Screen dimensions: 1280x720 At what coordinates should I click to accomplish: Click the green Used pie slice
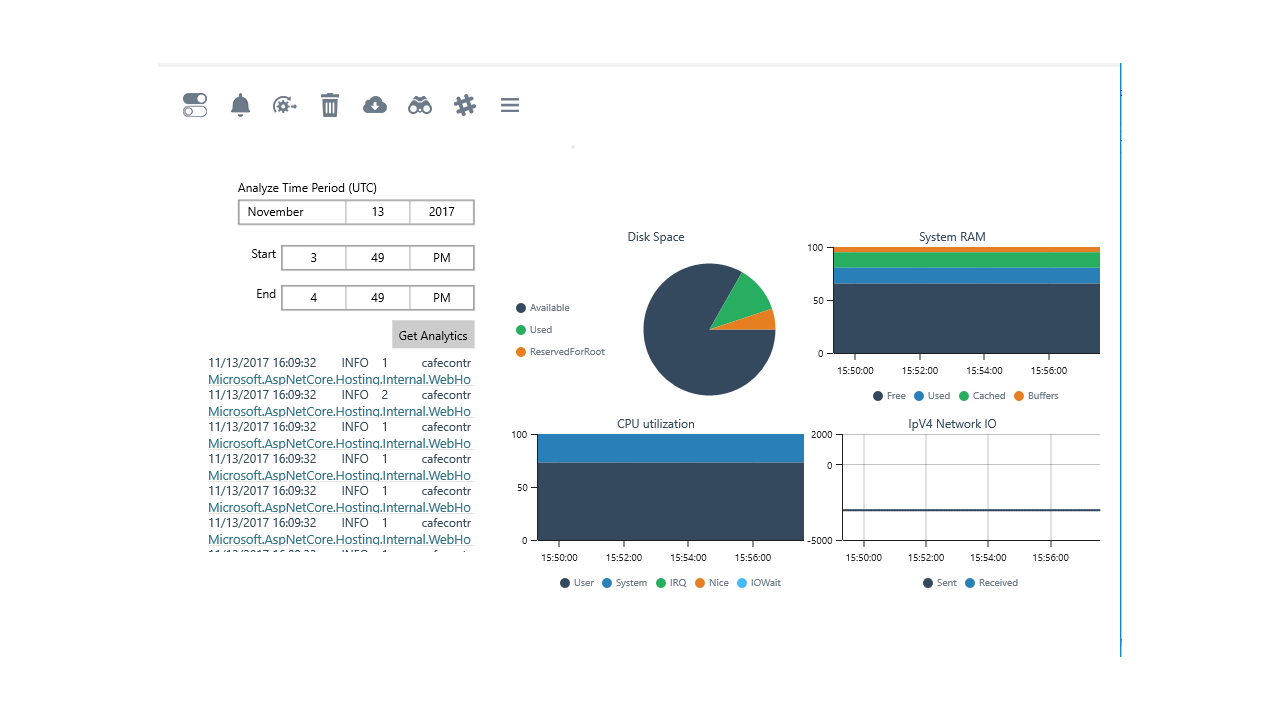pyautogui.click(x=745, y=297)
